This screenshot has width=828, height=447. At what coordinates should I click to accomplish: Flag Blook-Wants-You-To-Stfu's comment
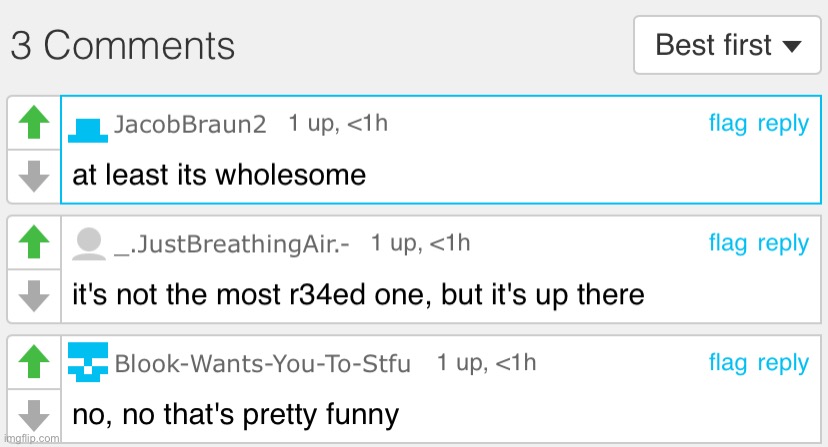pyautogui.click(x=728, y=363)
